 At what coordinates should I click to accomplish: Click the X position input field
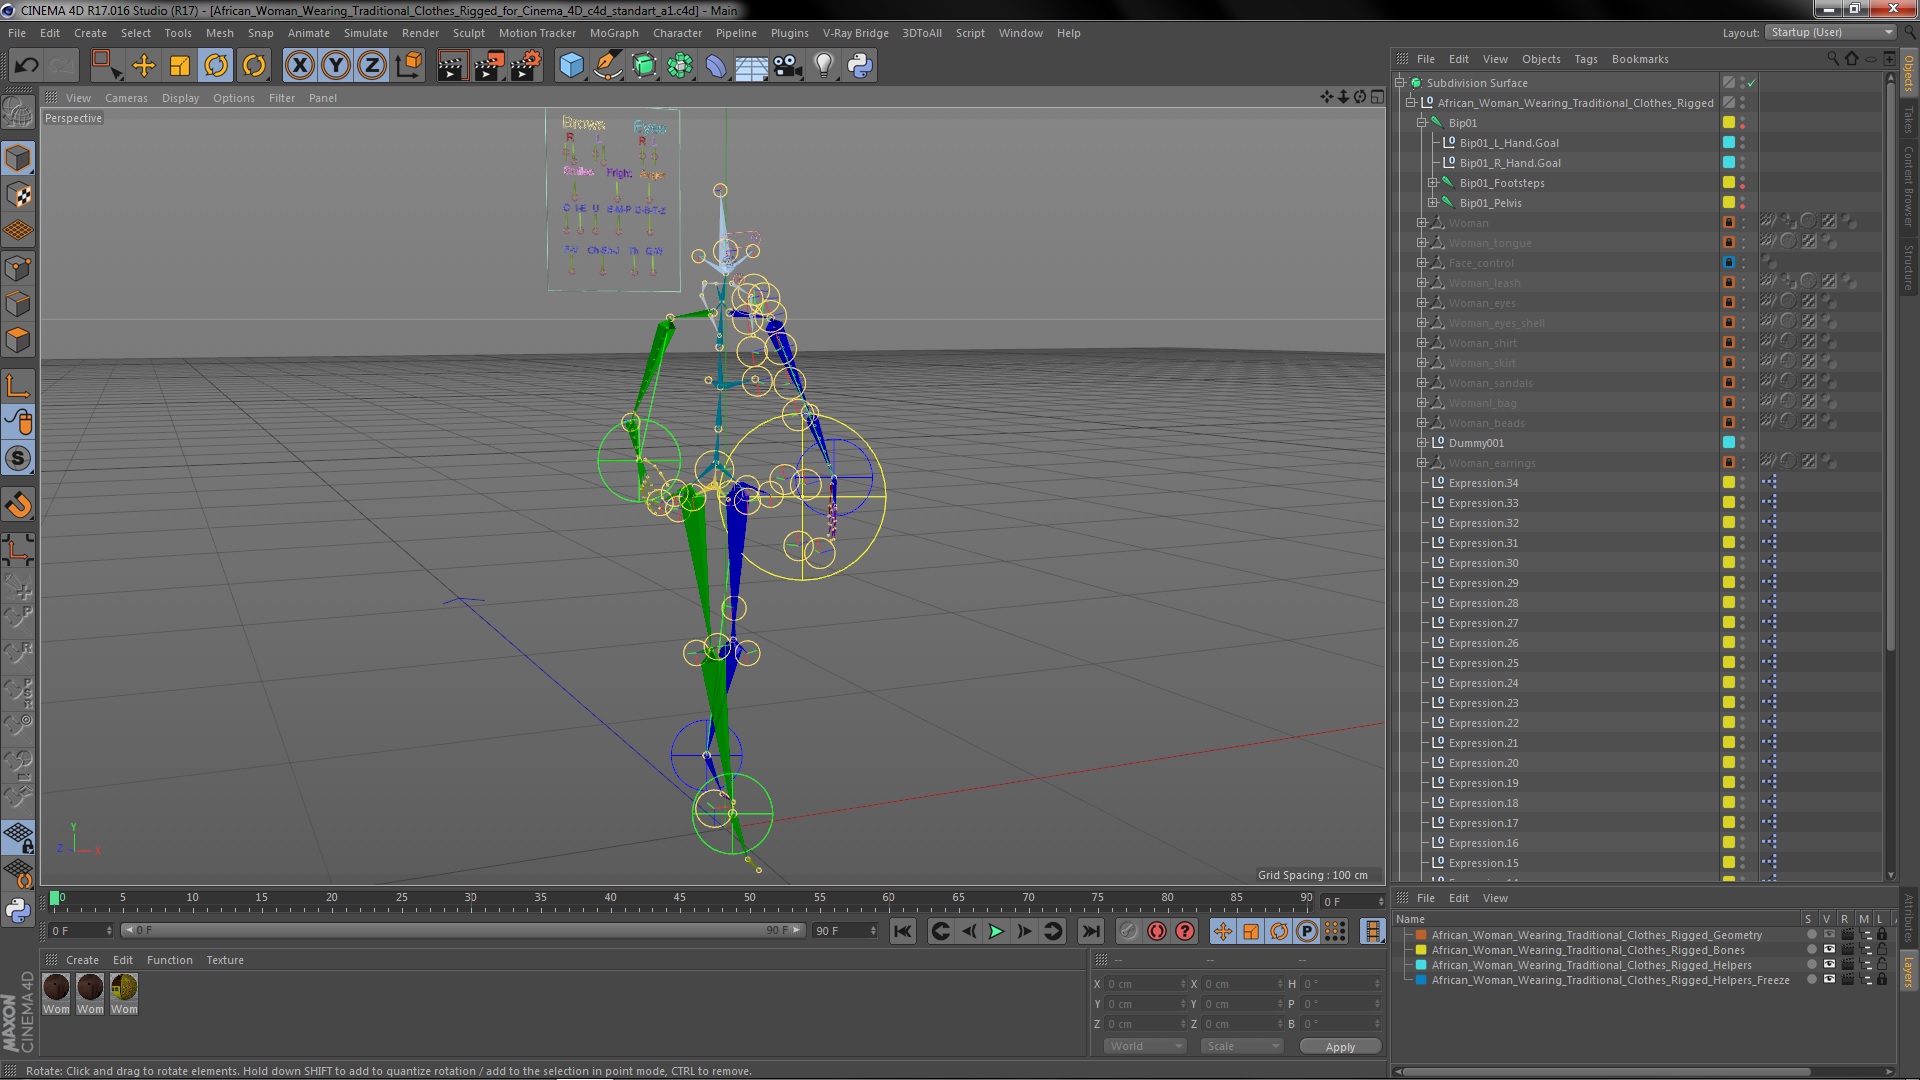(x=1145, y=984)
